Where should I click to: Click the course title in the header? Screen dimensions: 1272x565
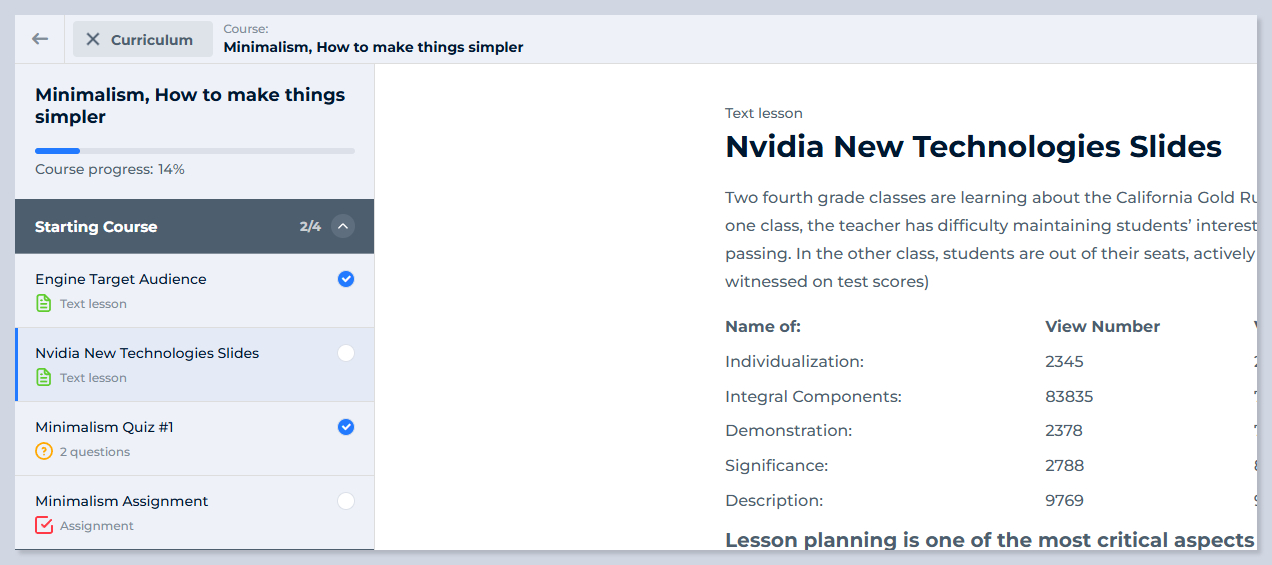(x=373, y=47)
